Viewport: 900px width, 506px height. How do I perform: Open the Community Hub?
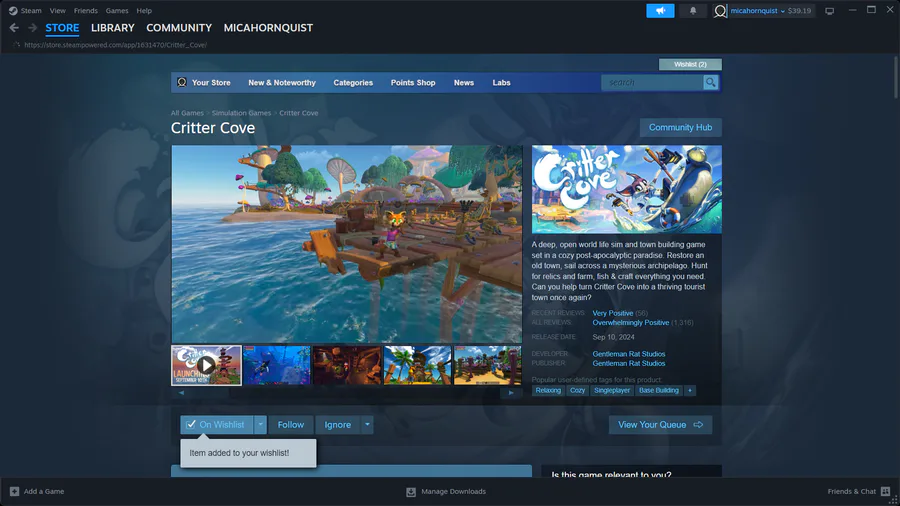[680, 127]
